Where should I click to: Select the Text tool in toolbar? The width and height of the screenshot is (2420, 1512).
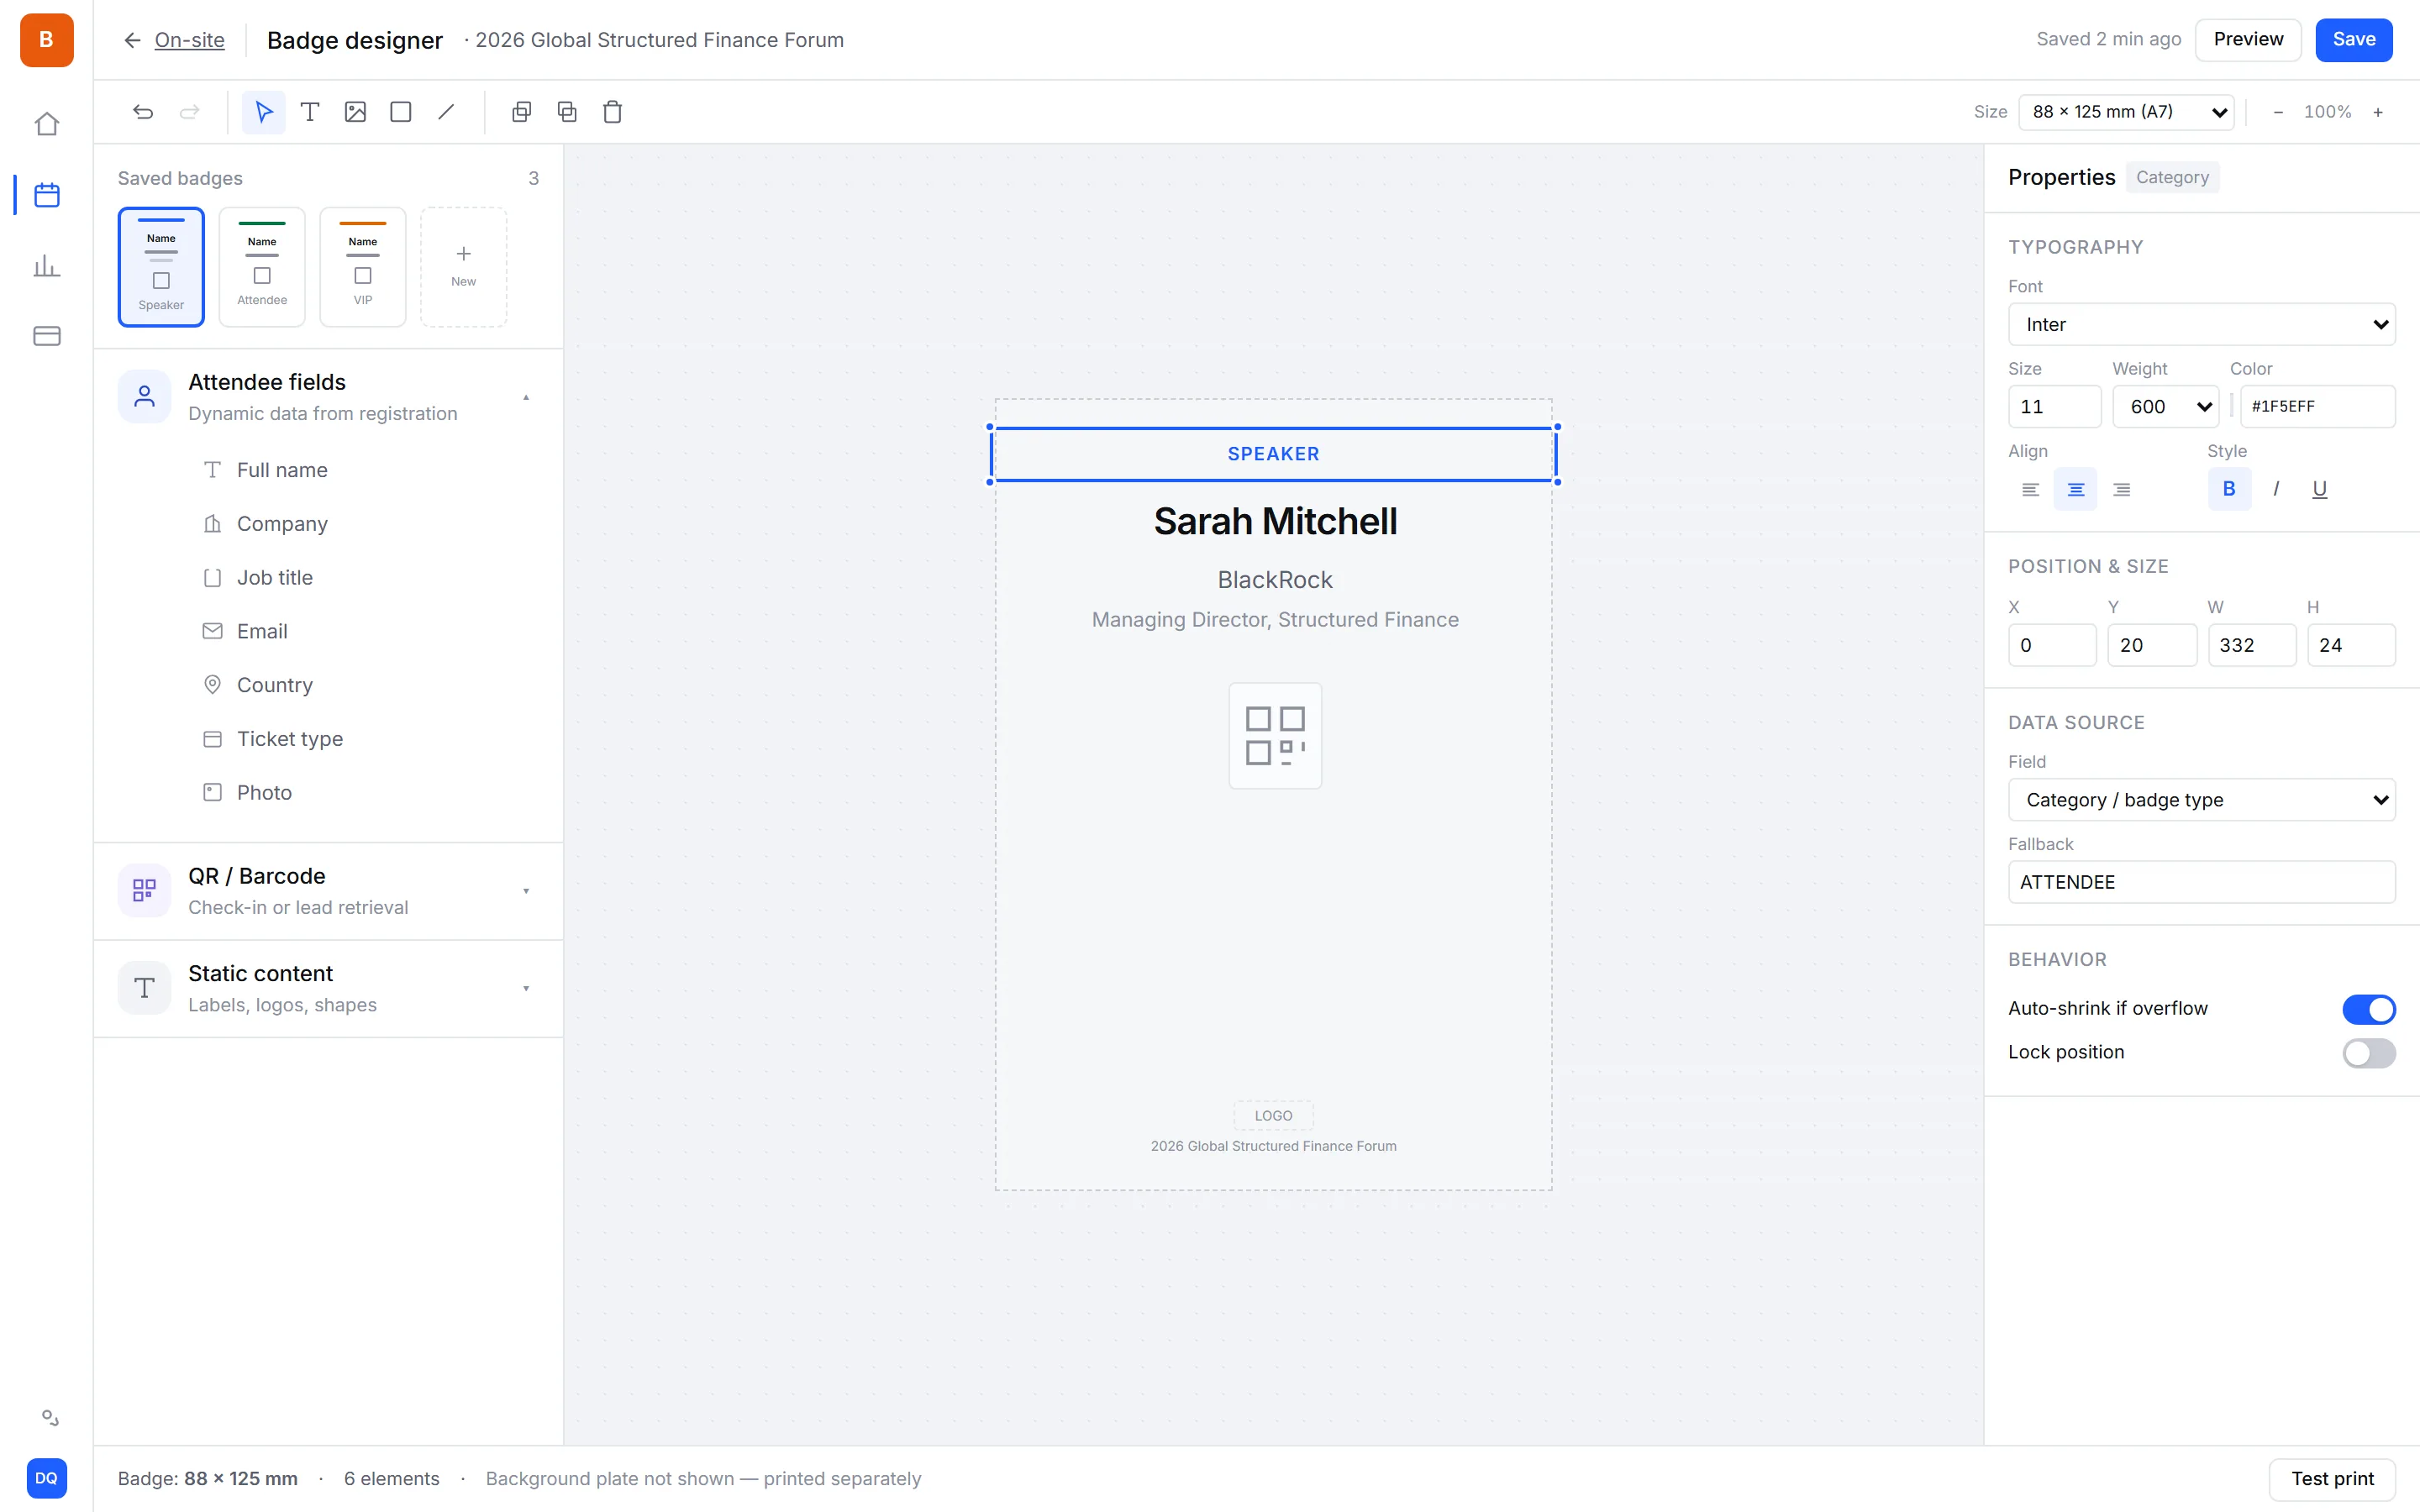310,112
